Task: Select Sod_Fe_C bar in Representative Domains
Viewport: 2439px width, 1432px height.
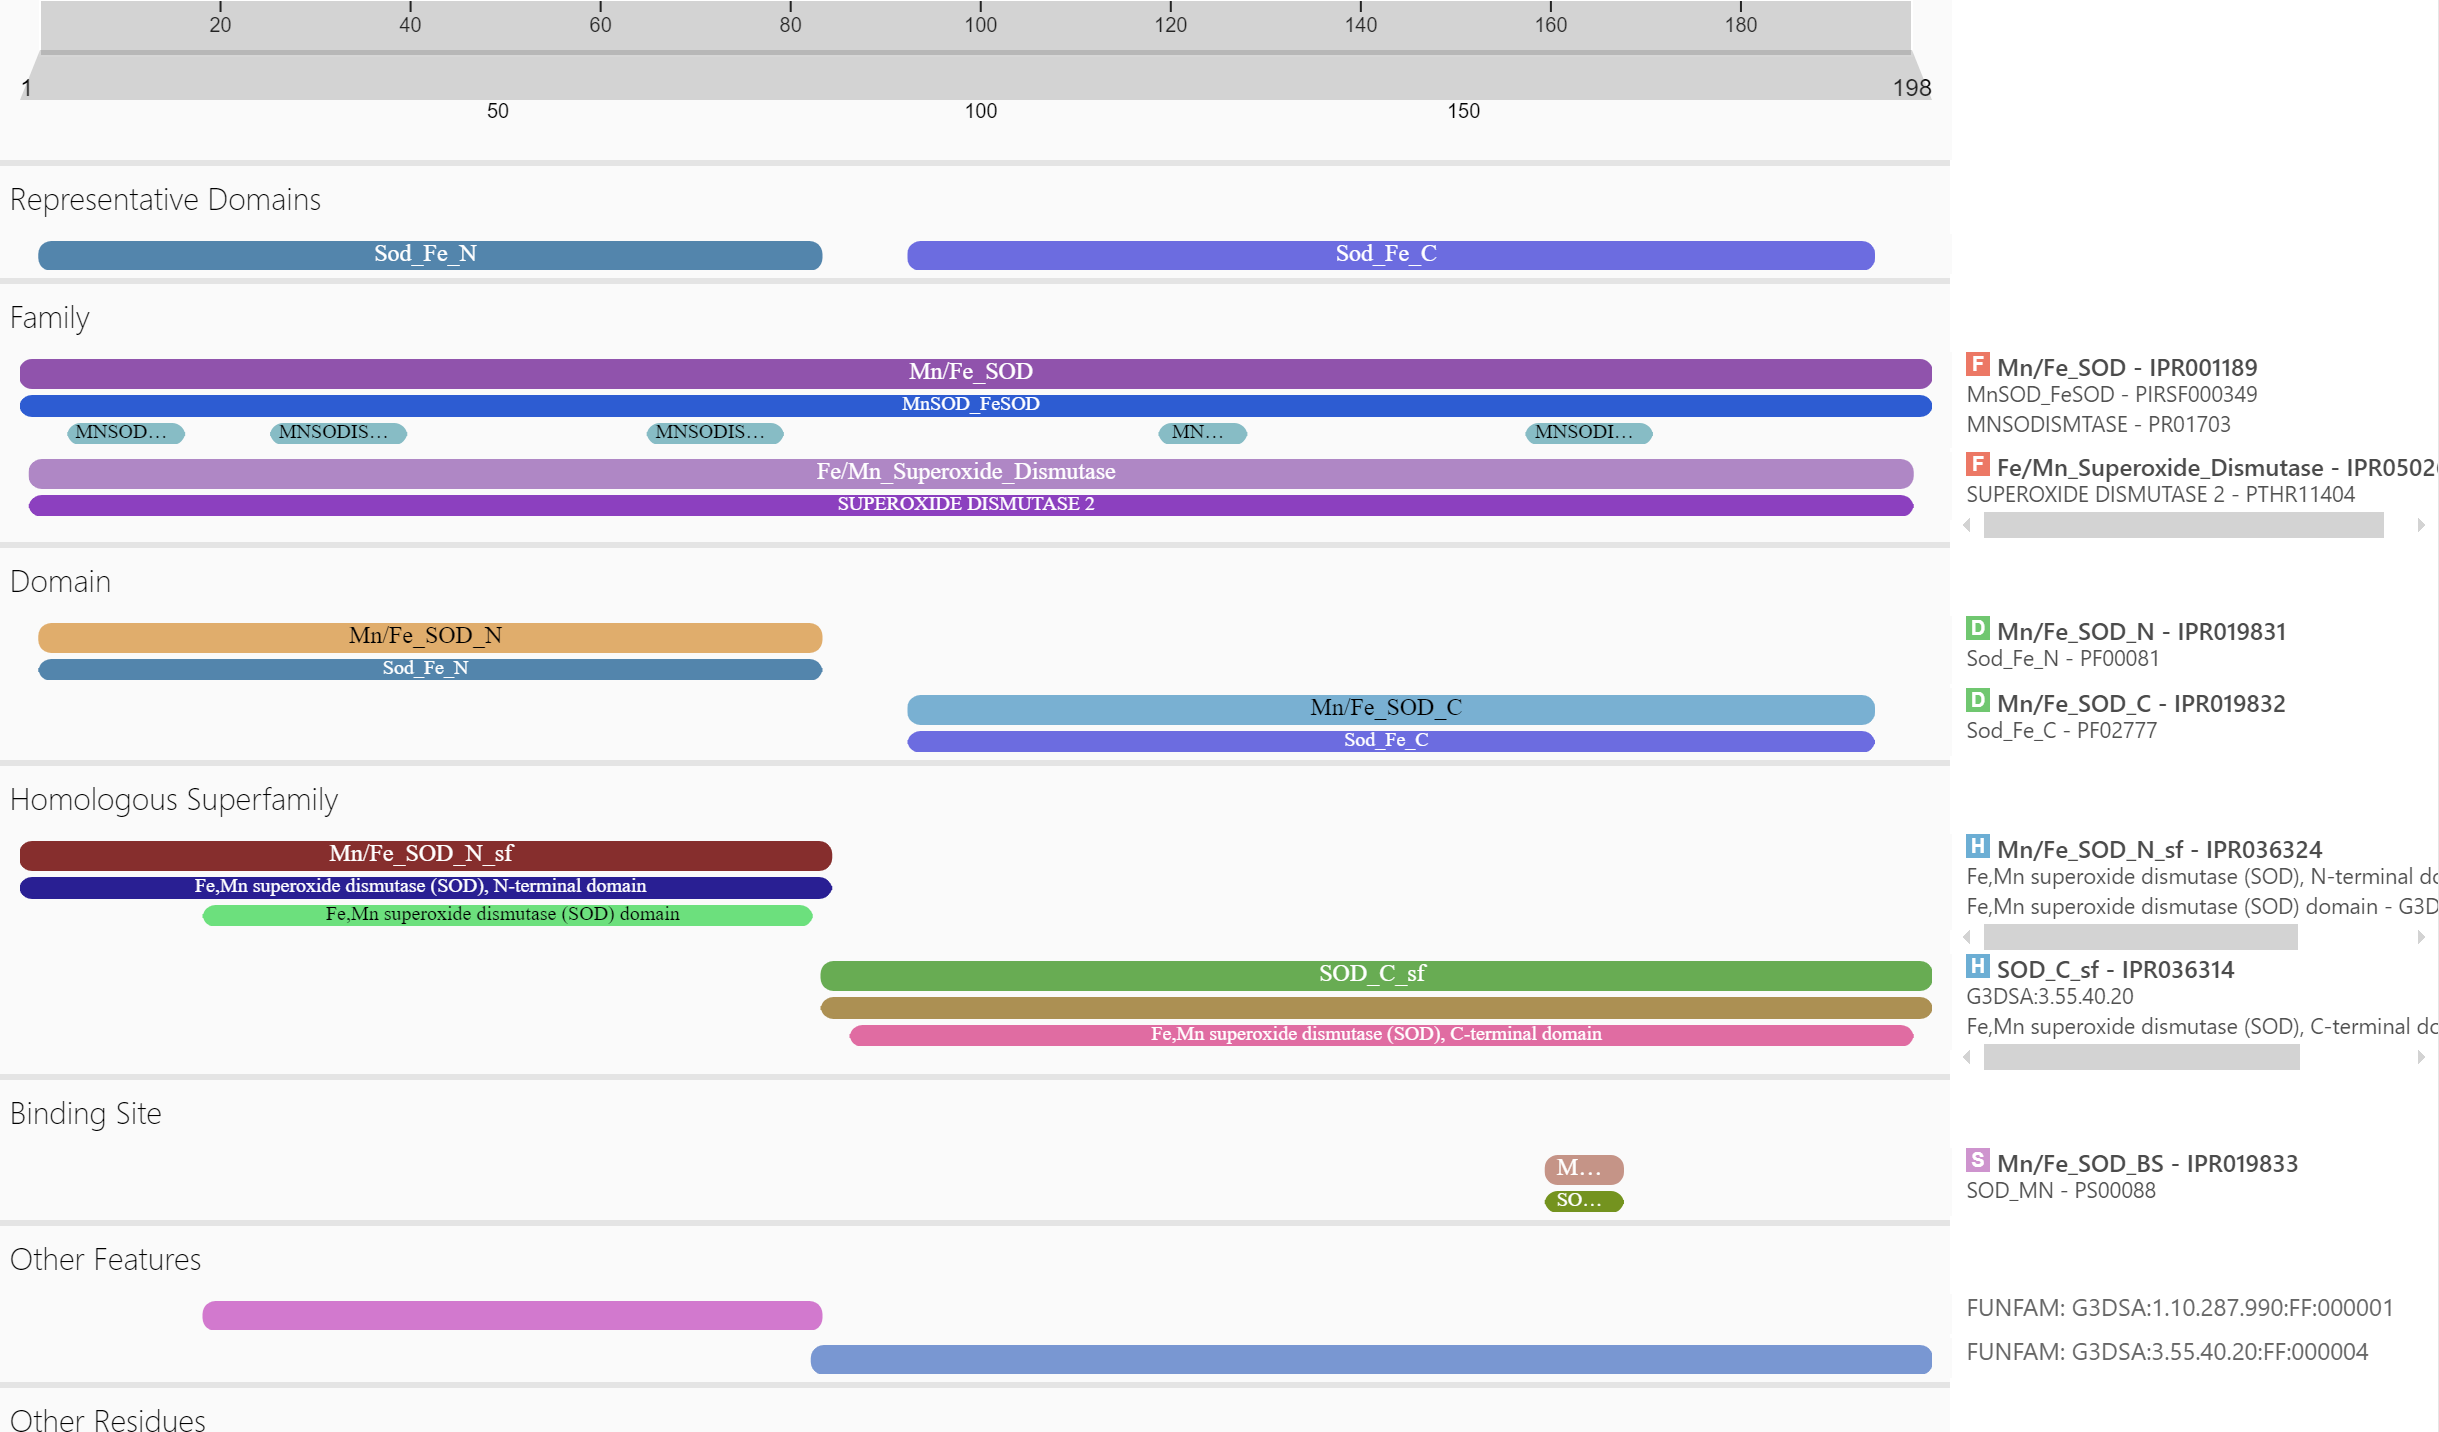Action: (x=1390, y=255)
